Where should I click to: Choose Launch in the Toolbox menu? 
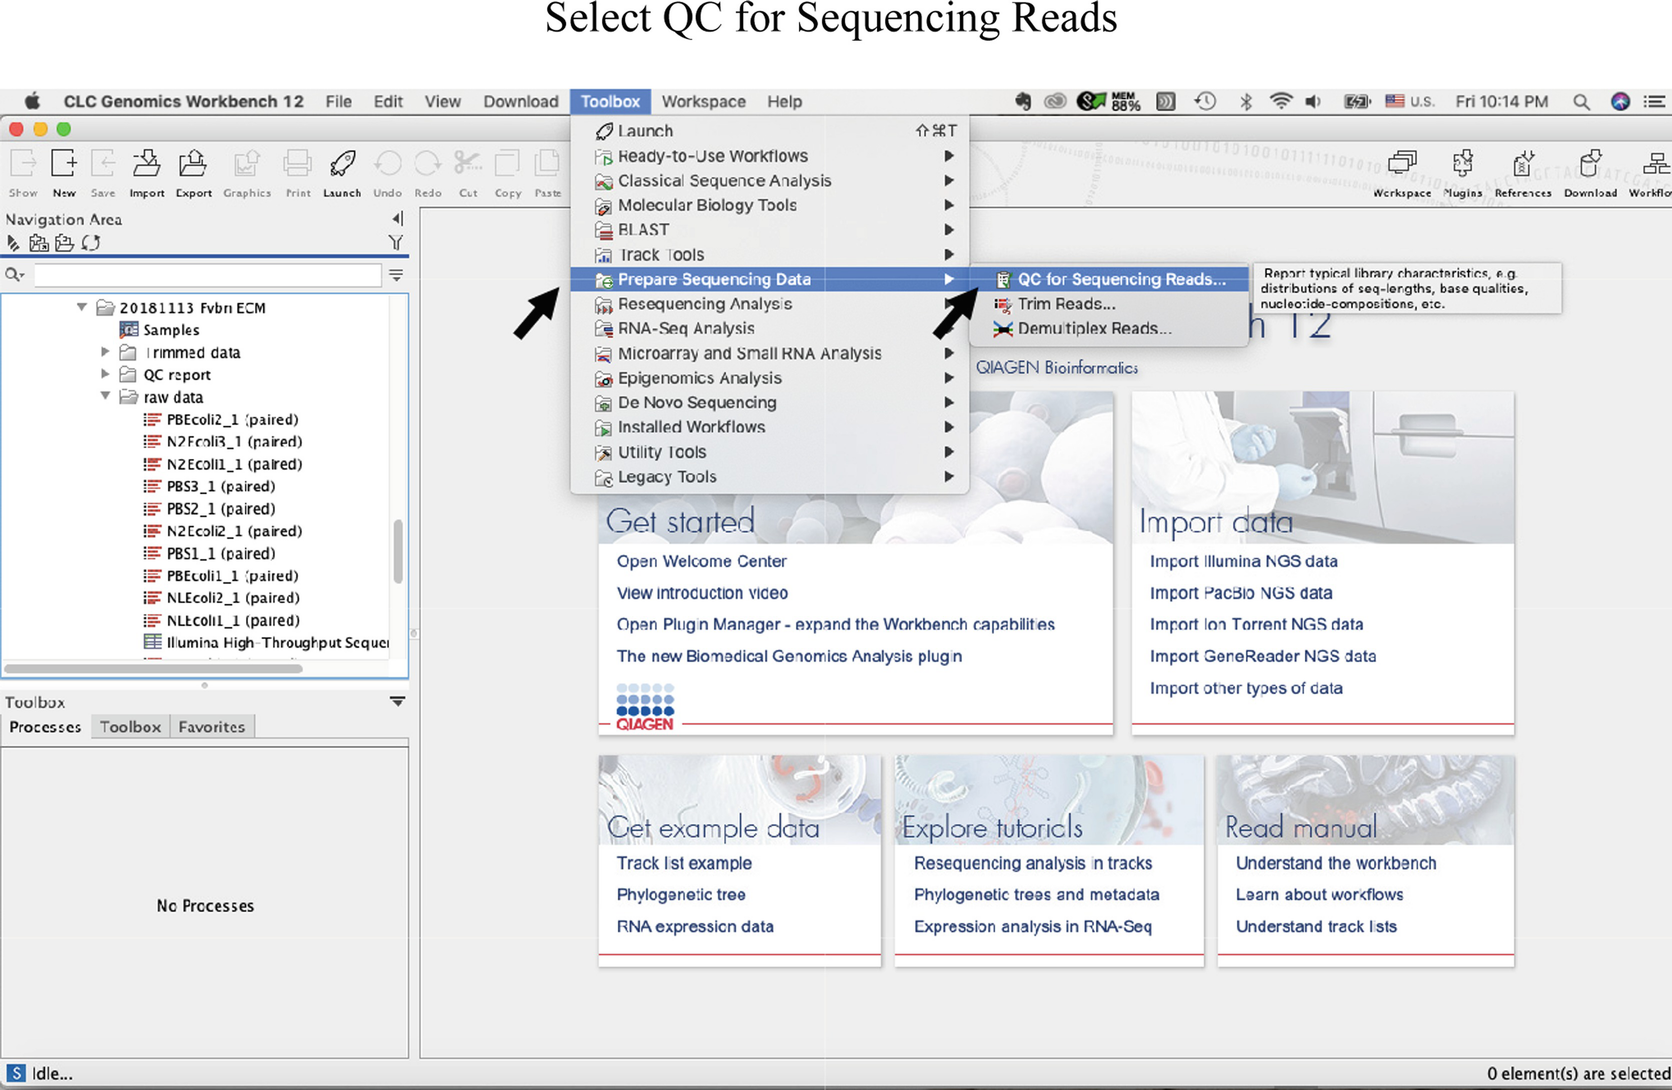(769, 131)
